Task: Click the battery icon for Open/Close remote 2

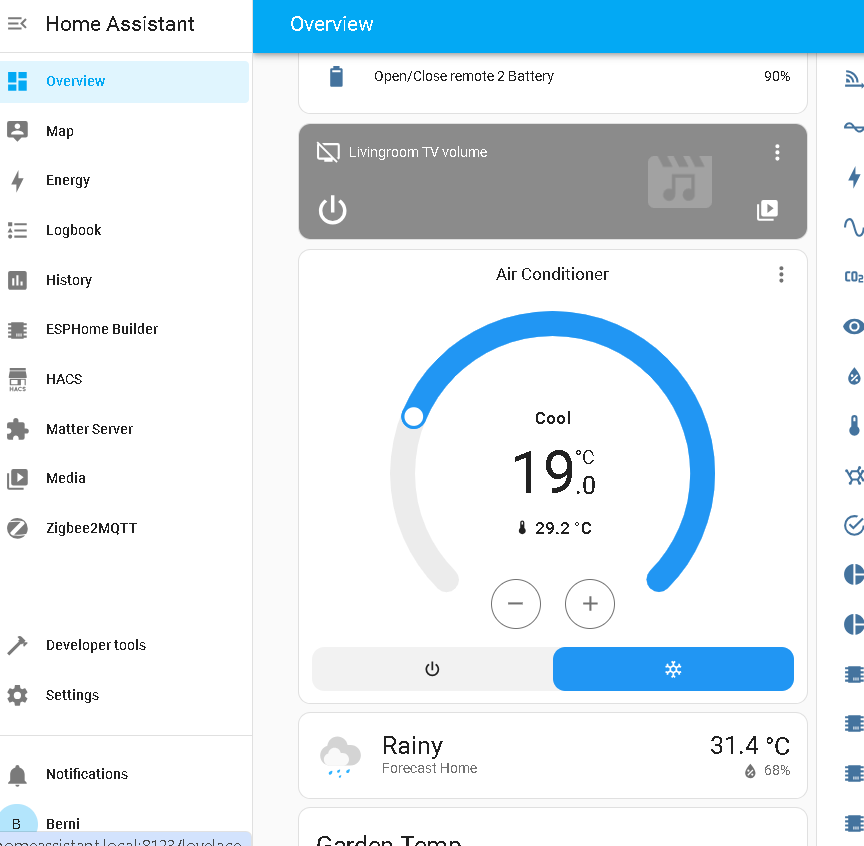Action: tap(336, 76)
